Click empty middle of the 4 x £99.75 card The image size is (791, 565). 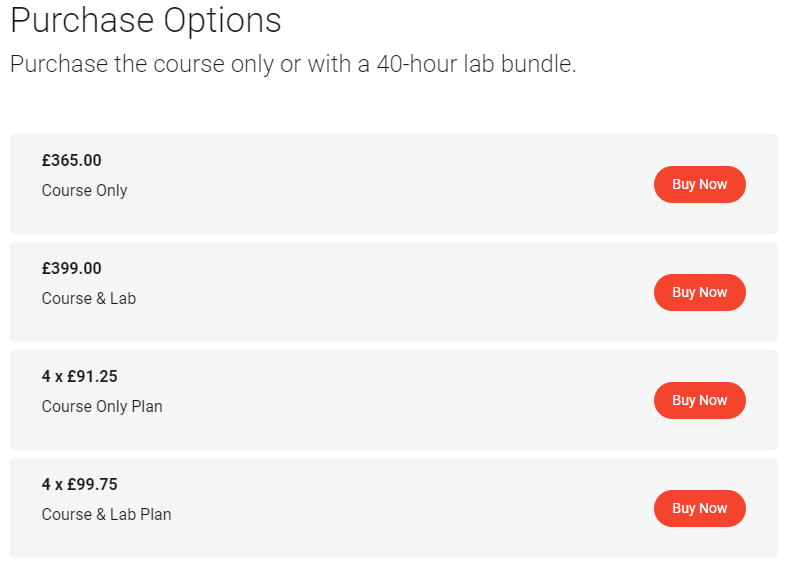[390, 508]
